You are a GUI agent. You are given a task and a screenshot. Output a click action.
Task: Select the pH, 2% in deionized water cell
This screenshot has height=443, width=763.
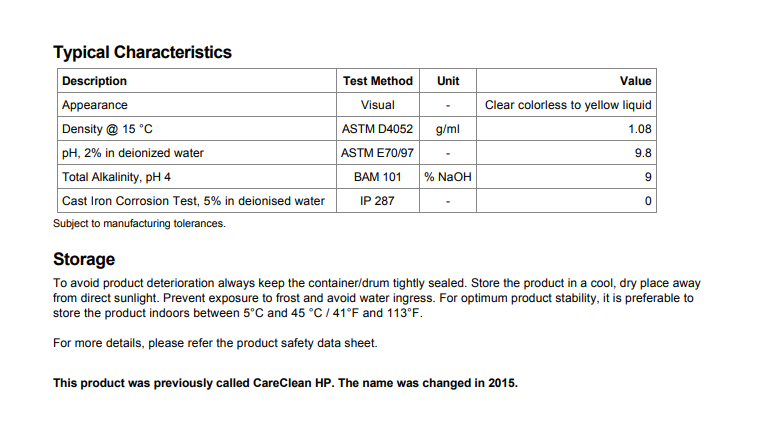135,153
